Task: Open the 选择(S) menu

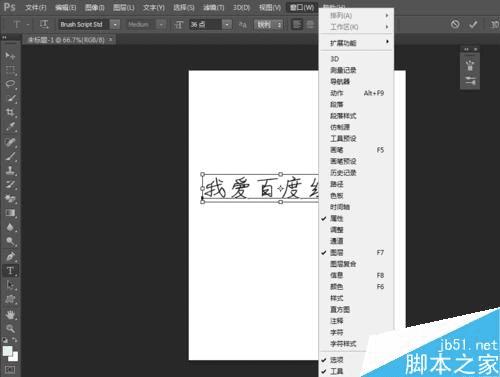Action: 184,7
